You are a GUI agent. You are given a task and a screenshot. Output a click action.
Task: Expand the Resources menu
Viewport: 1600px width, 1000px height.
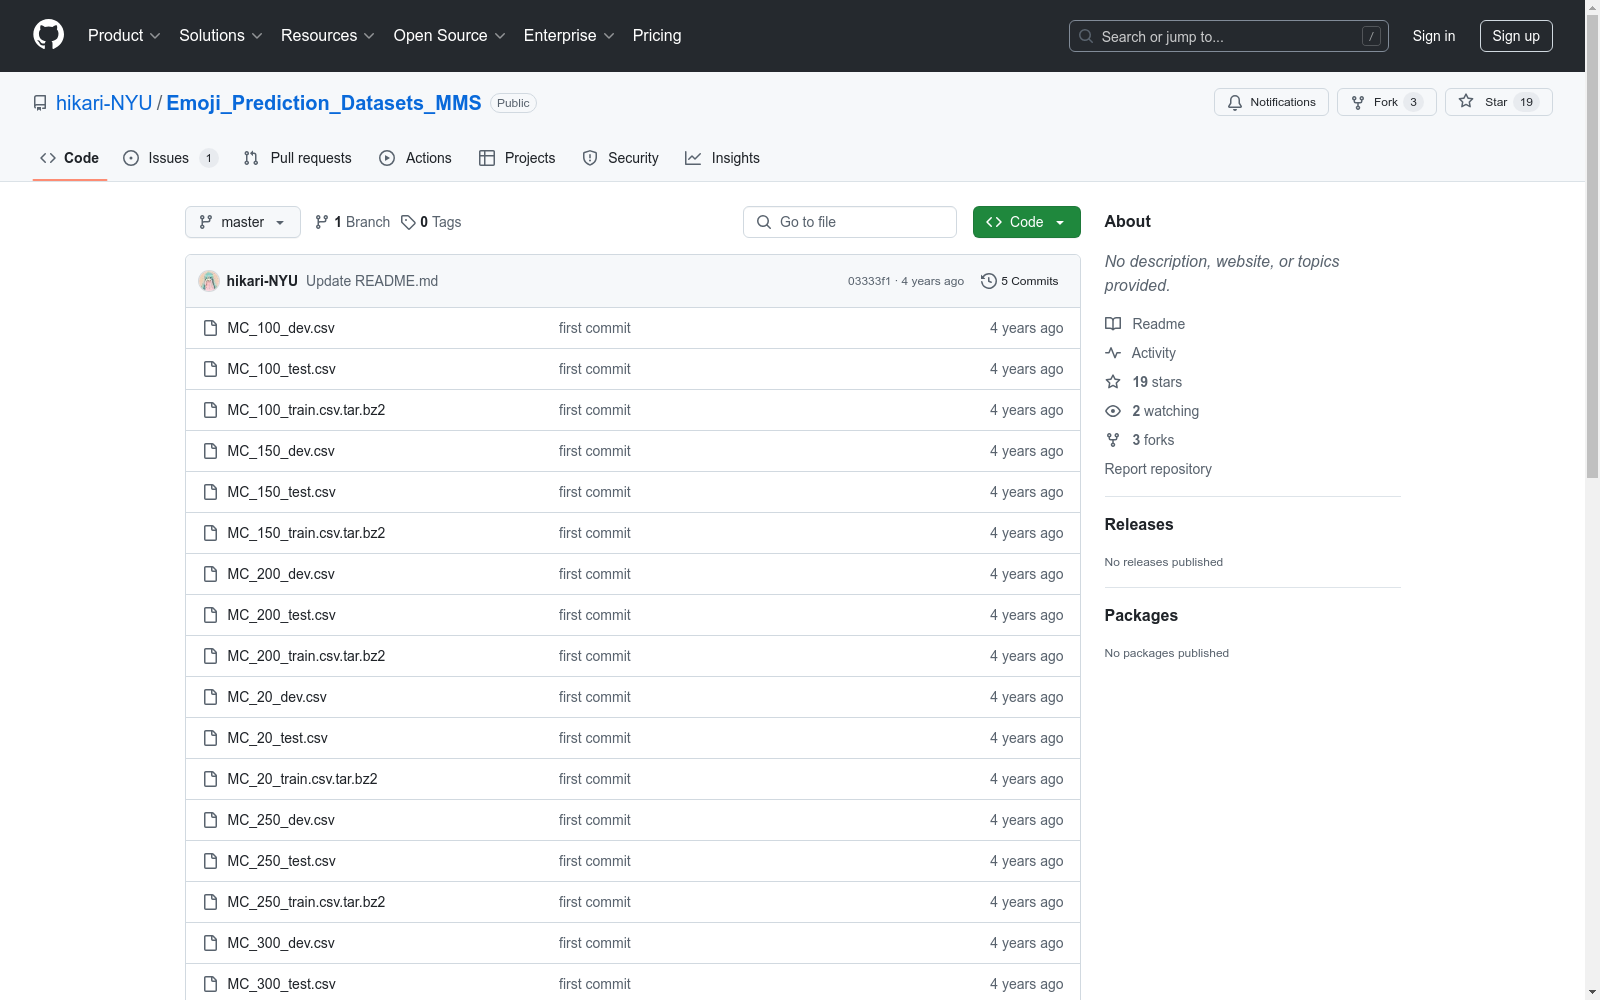click(x=327, y=36)
